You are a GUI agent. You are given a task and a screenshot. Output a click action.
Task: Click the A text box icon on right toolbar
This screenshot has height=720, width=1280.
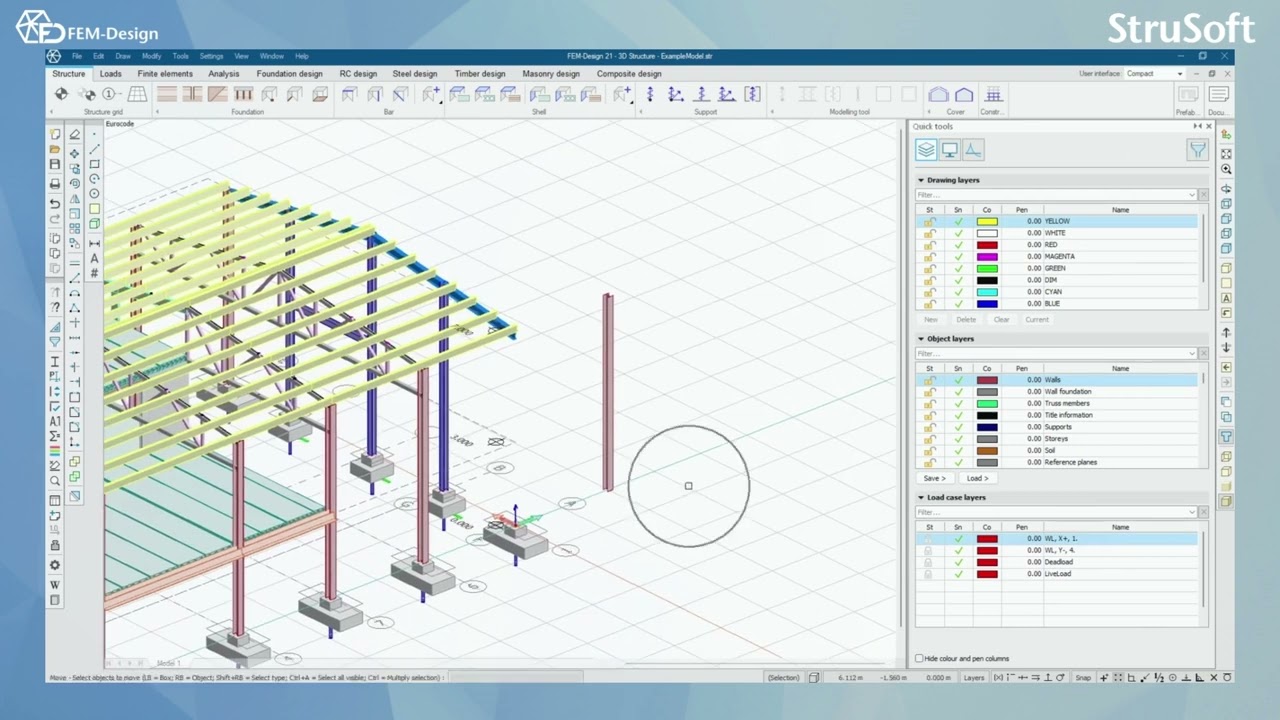[1226, 298]
